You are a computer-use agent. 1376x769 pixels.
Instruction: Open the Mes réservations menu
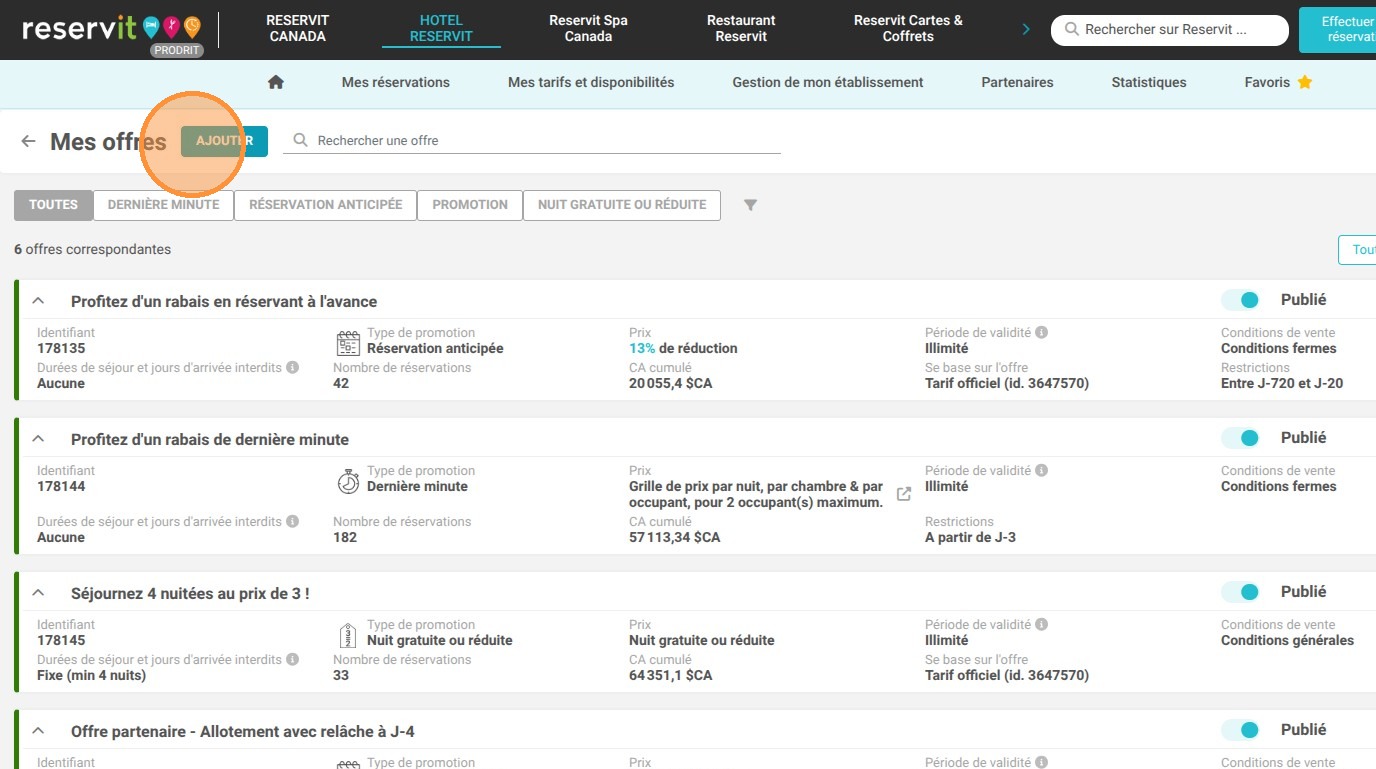point(396,82)
